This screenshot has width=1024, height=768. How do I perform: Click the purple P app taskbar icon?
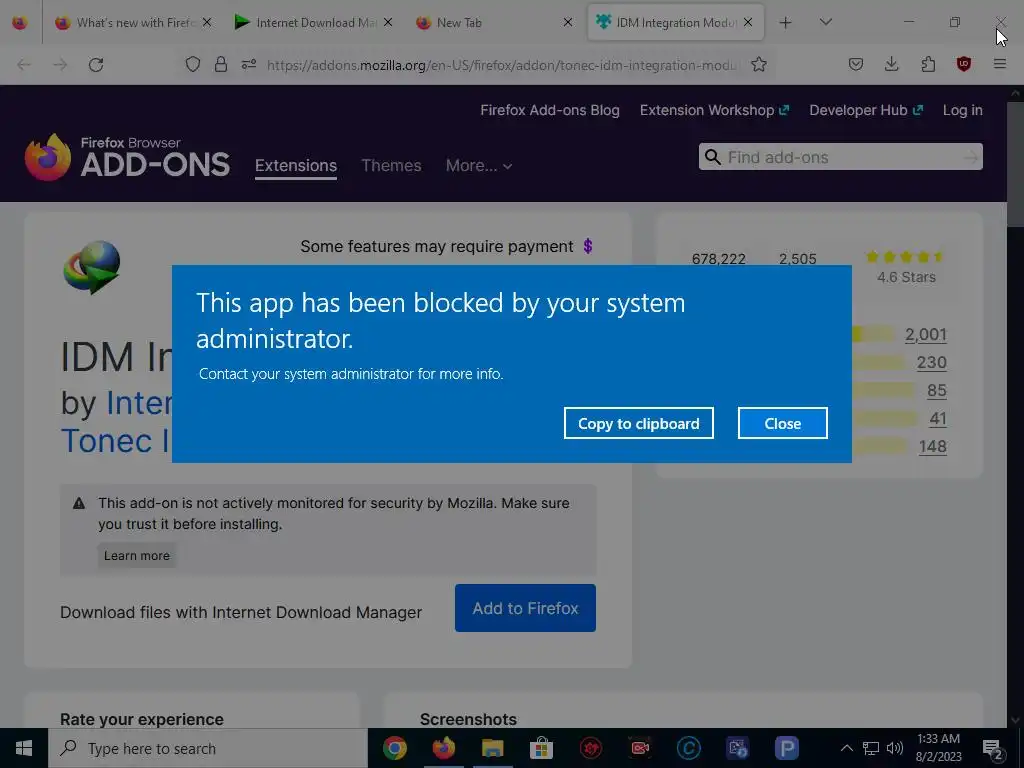786,748
